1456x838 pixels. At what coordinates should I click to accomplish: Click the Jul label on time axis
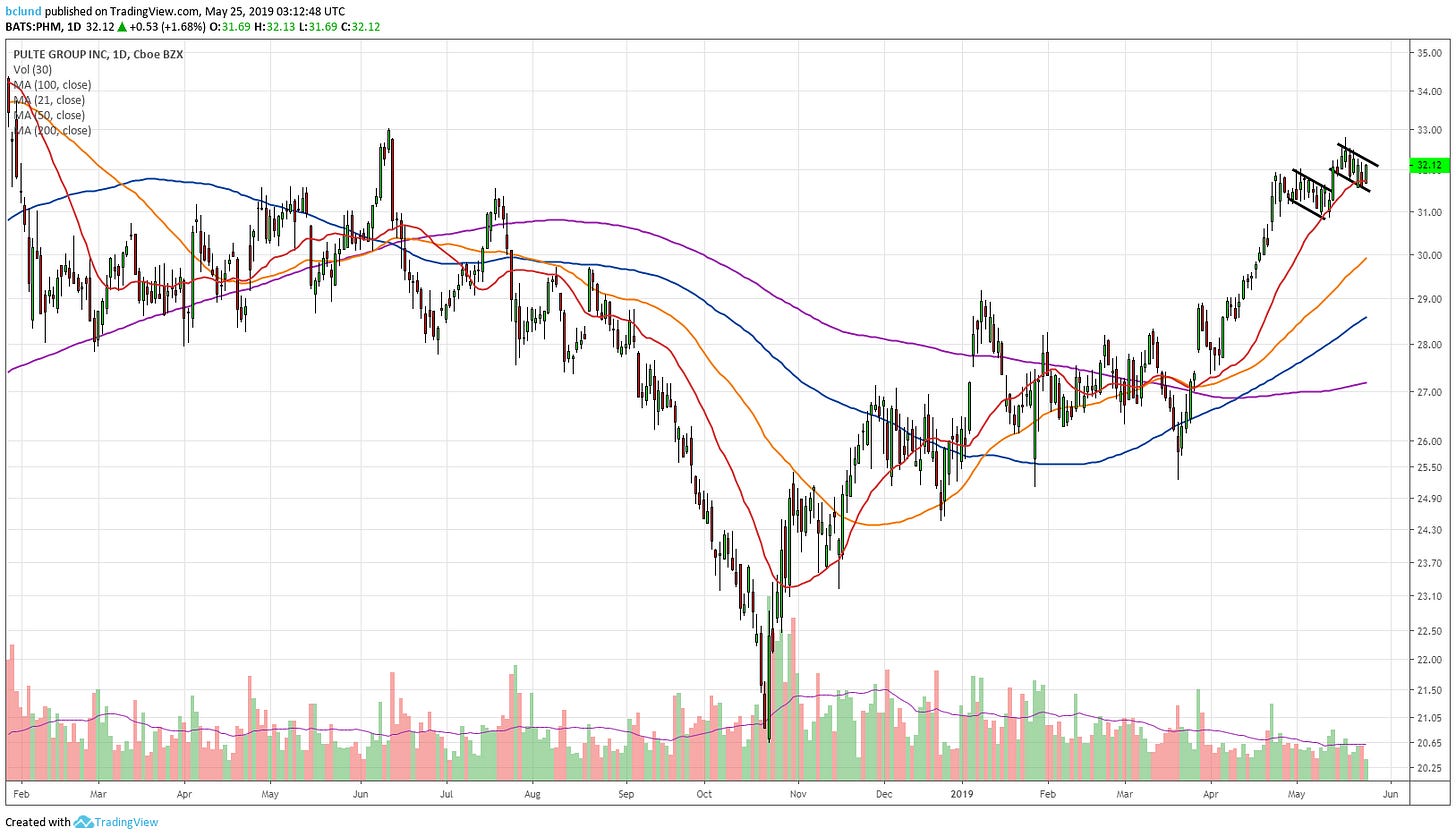pyautogui.click(x=447, y=792)
